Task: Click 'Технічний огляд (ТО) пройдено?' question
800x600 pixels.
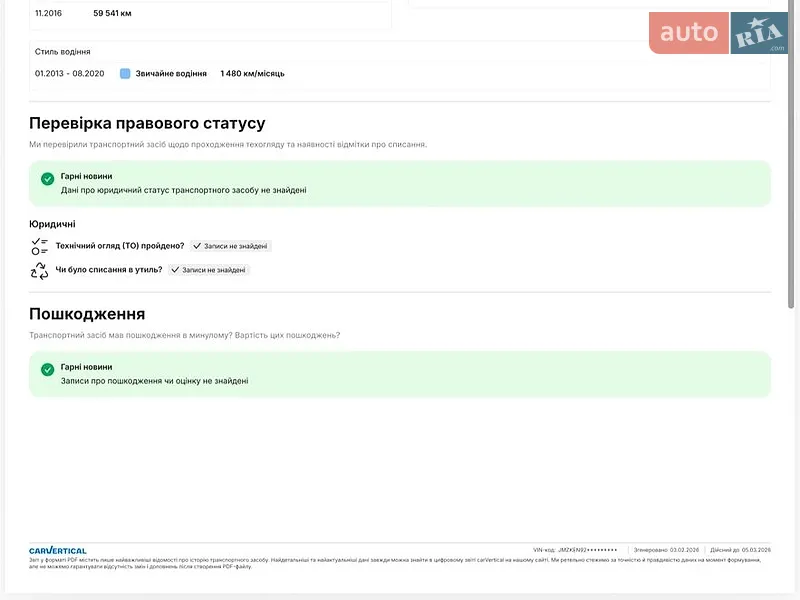Action: click(120, 246)
